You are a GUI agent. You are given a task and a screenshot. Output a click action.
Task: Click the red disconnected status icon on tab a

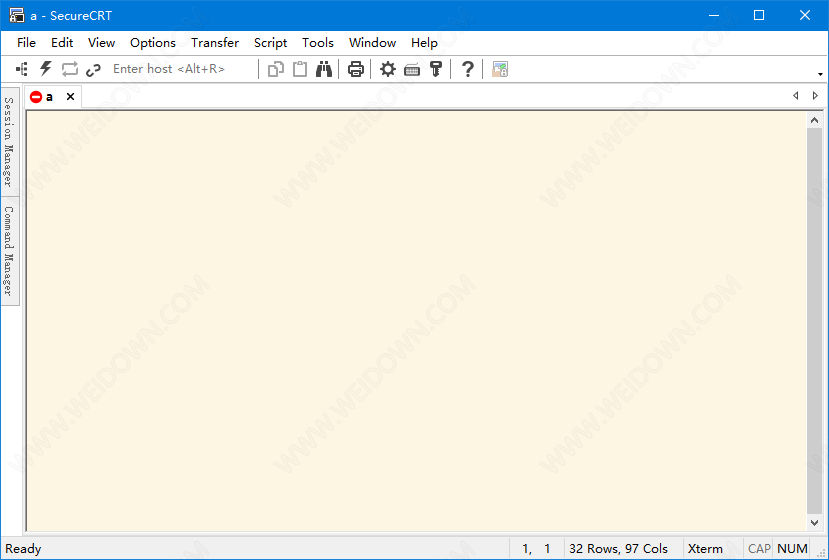click(x=36, y=97)
